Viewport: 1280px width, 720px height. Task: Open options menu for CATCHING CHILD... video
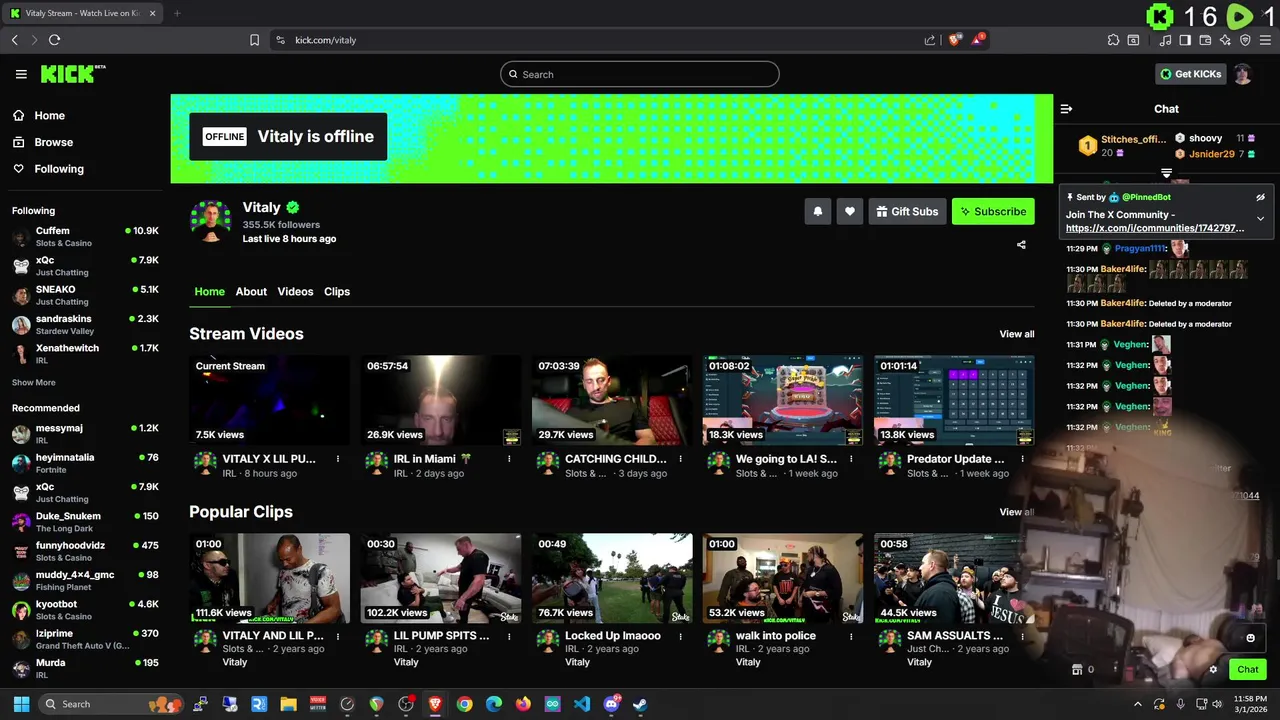coord(680,459)
